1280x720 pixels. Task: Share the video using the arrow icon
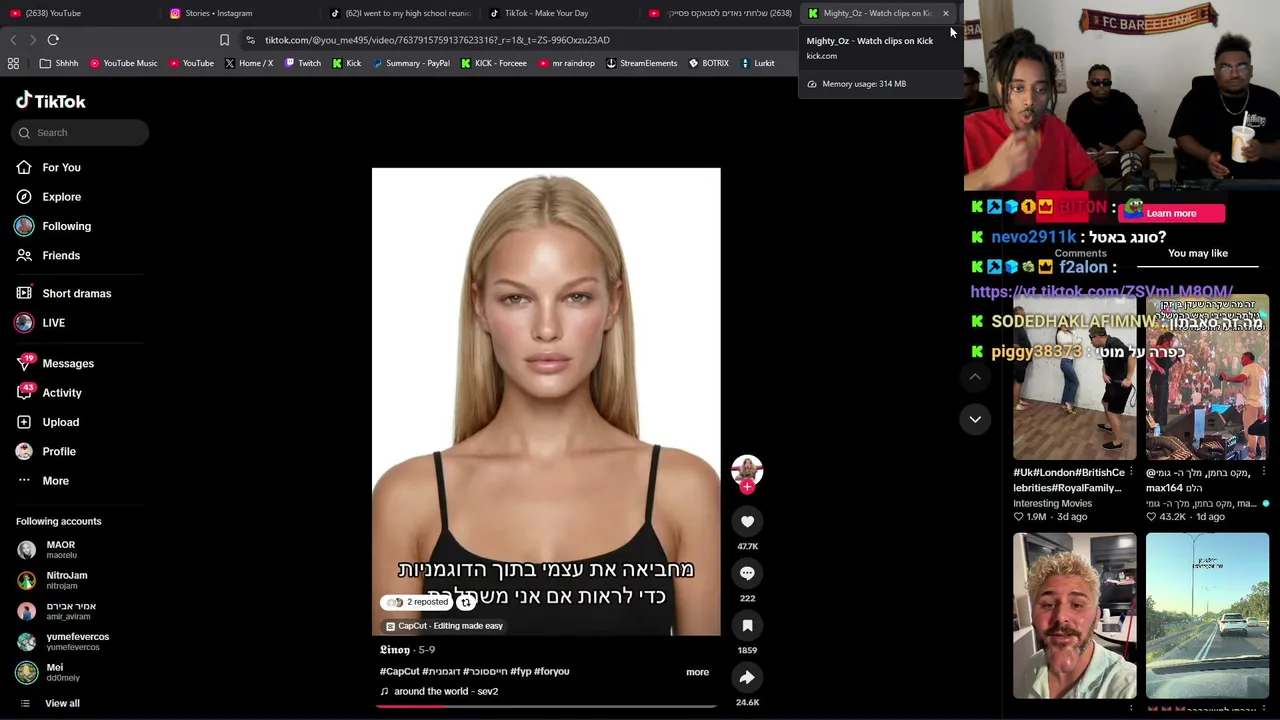pyautogui.click(x=747, y=677)
